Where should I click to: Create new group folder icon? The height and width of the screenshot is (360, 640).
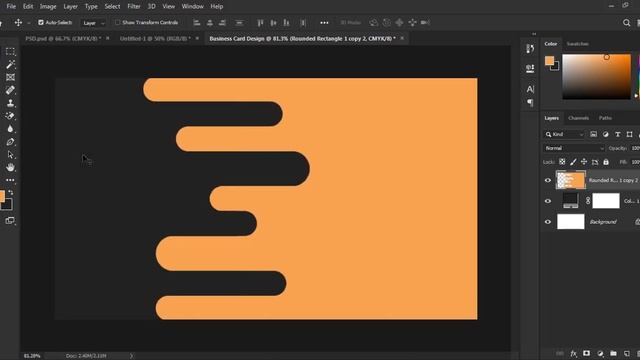[613, 353]
